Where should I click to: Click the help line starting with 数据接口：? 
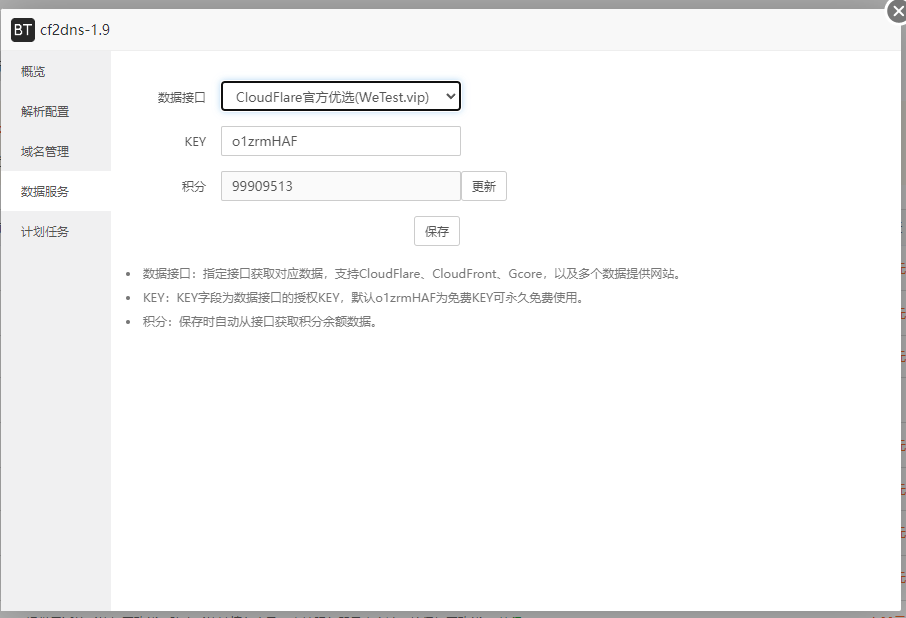(413, 274)
